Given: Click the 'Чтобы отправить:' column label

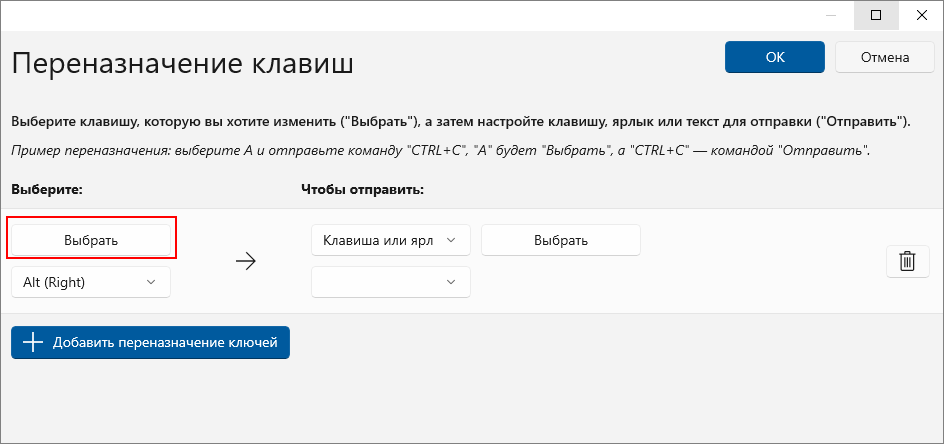Looking at the screenshot, I should point(363,189).
